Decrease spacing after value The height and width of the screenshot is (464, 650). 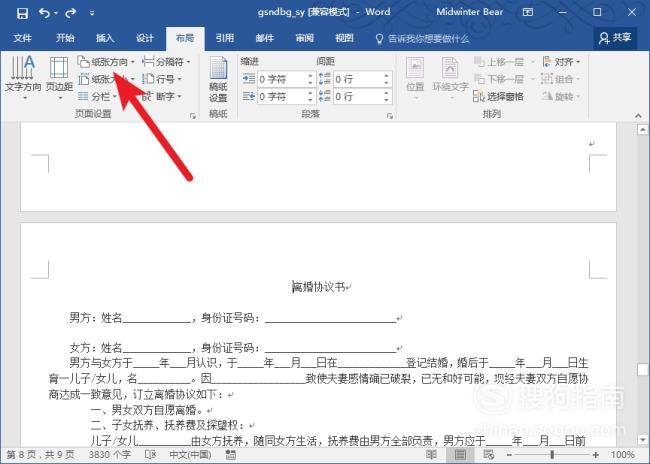(386, 100)
